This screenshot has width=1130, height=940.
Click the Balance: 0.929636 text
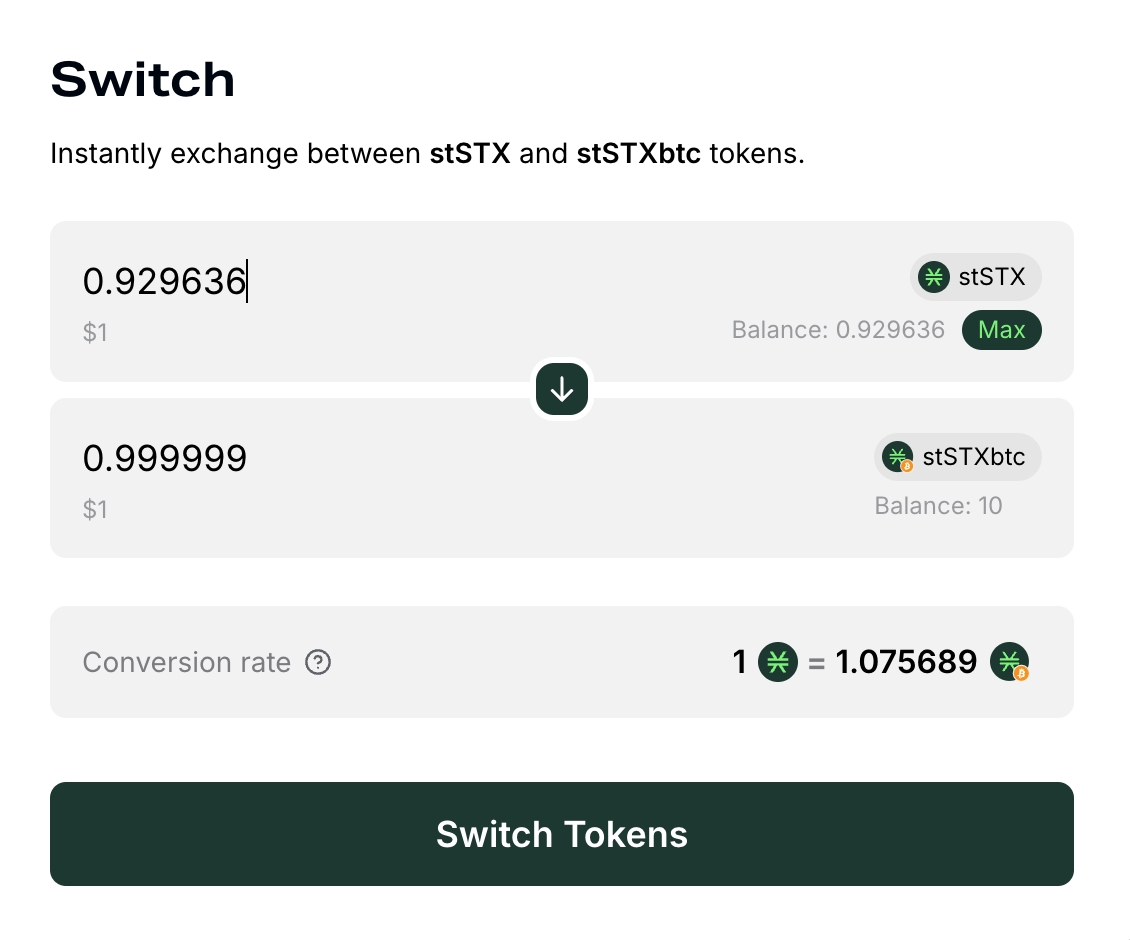point(838,330)
